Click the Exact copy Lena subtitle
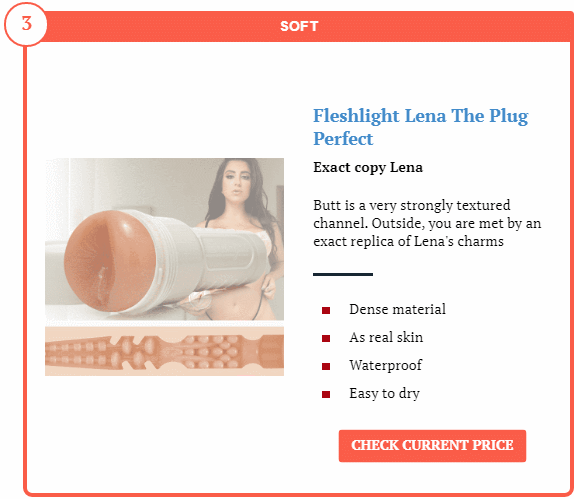The width and height of the screenshot is (574, 499). [368, 168]
